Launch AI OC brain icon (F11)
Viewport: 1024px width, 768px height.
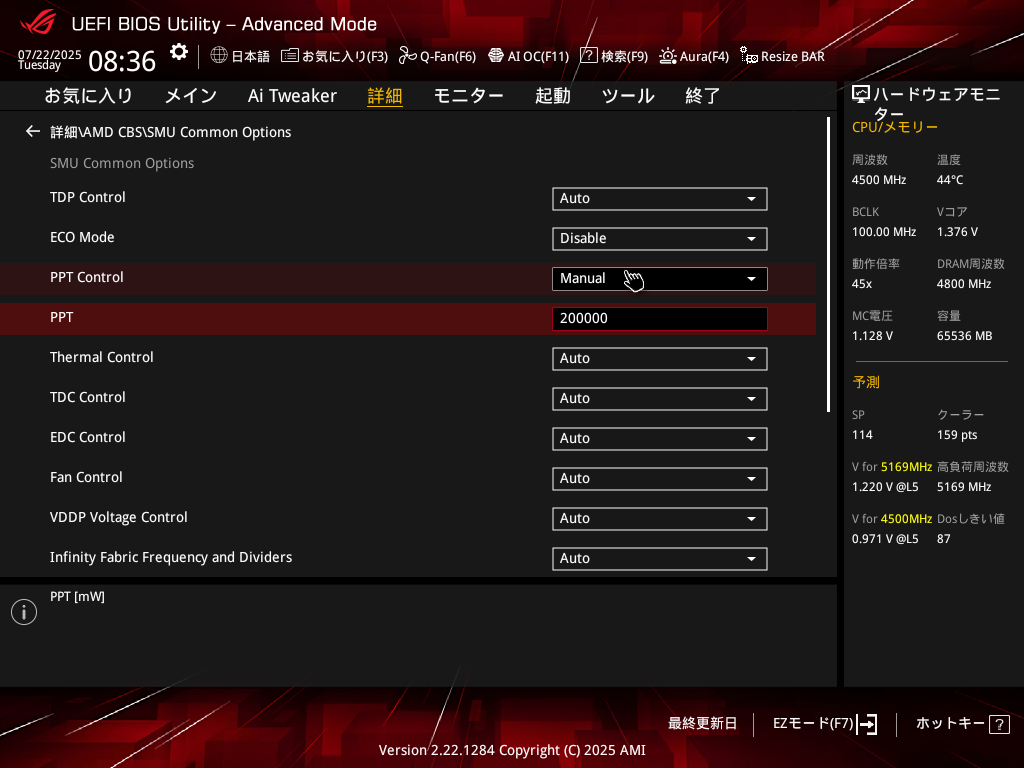(x=496, y=56)
